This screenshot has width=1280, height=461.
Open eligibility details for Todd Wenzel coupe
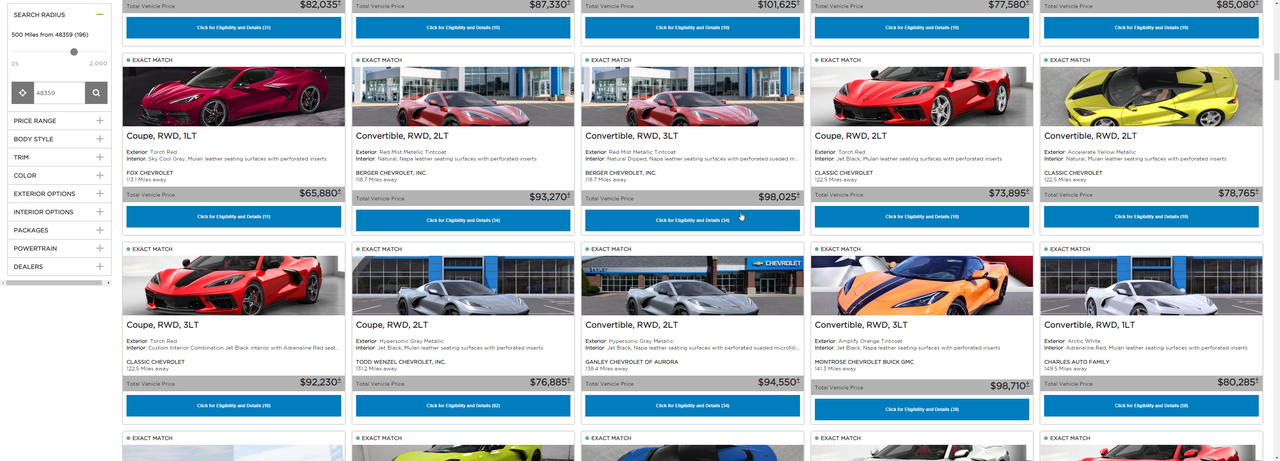click(x=463, y=406)
